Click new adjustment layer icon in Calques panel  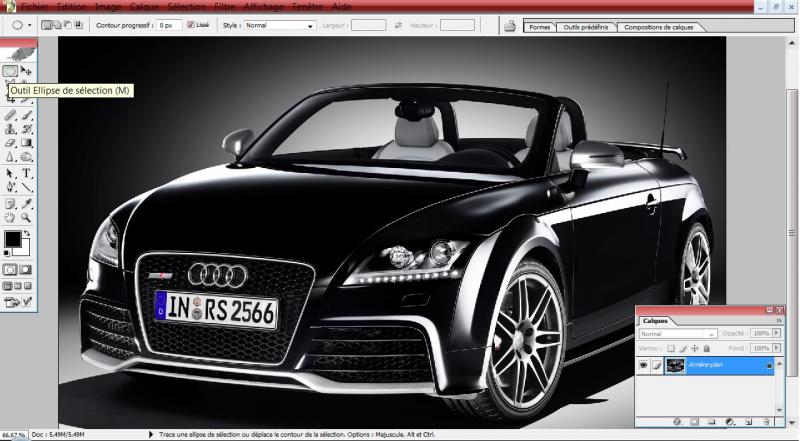tap(730, 422)
